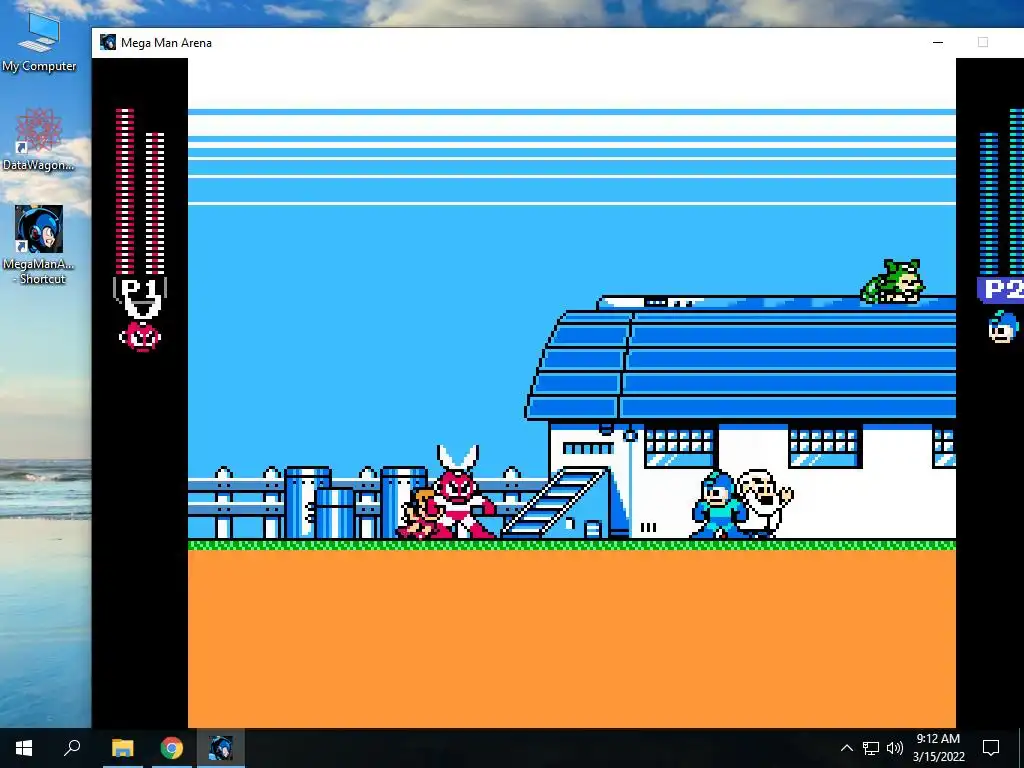
Task: Open the Windows Start menu
Action: click(x=24, y=748)
